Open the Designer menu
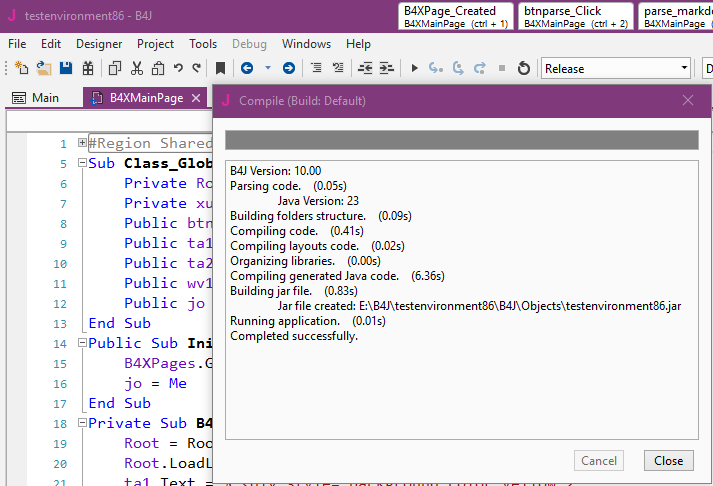Viewport: 713px width, 486px height. pos(99,44)
